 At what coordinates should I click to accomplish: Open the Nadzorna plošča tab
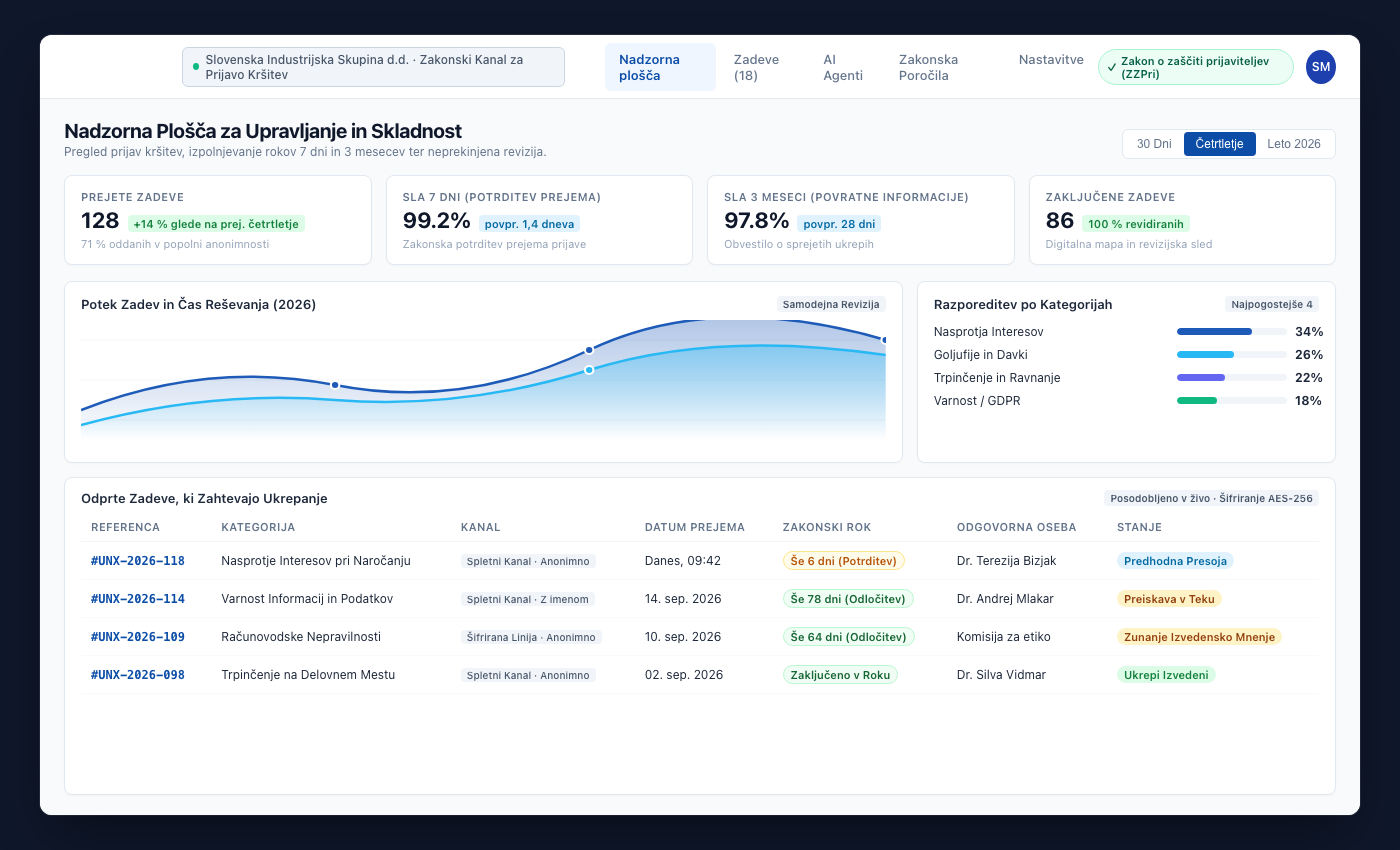pyautogui.click(x=660, y=67)
